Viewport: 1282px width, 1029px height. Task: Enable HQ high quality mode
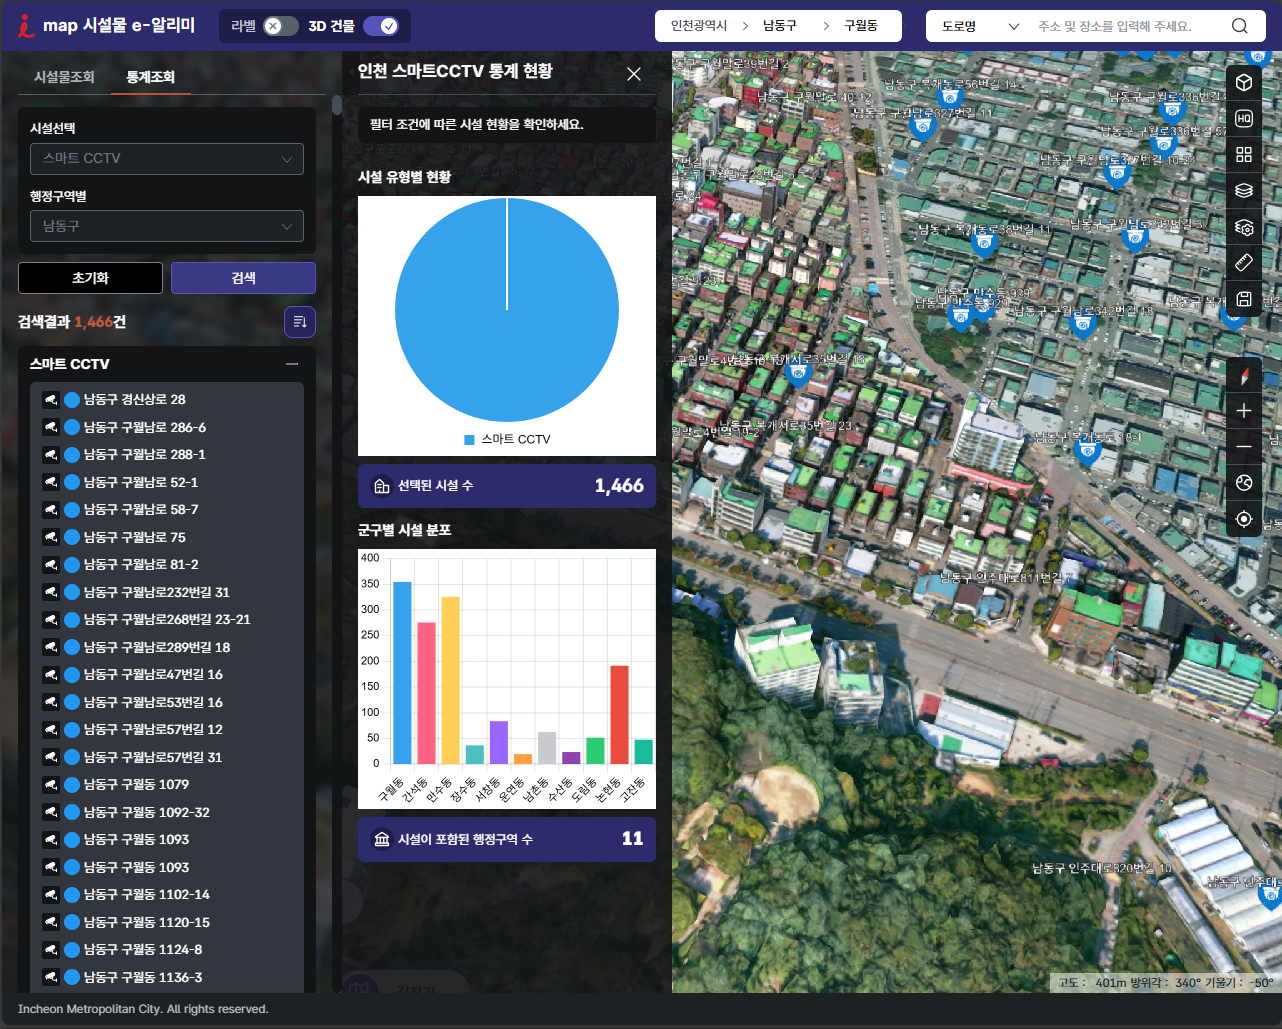[x=1244, y=118]
